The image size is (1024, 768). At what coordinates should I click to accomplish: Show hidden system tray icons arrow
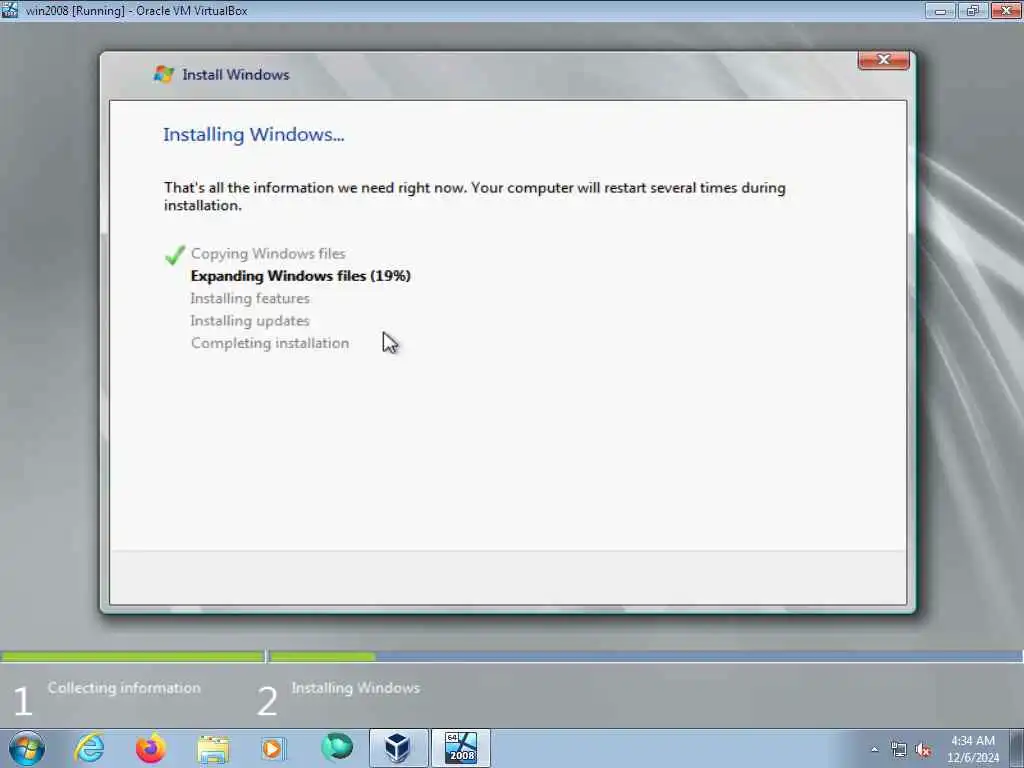[874, 750]
